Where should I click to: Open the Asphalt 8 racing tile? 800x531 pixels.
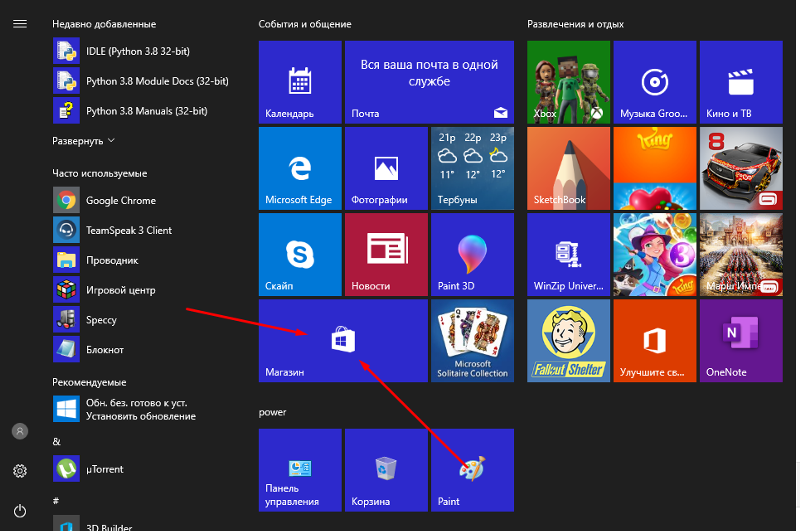(741, 168)
